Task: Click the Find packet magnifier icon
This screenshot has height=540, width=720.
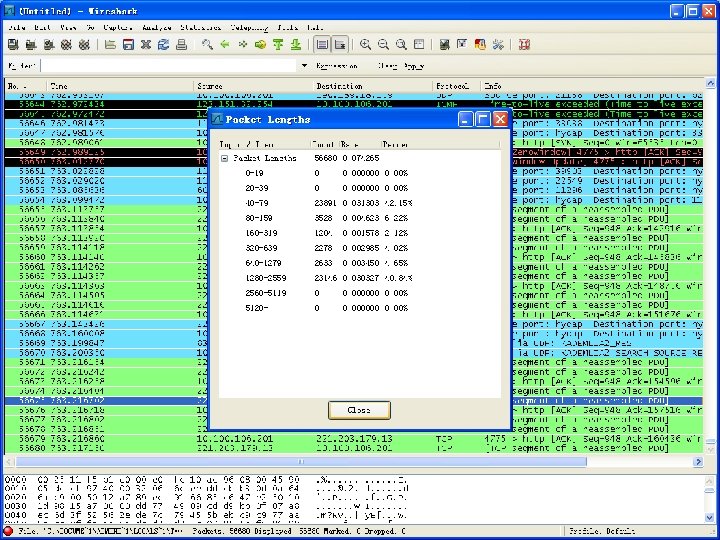Action: (x=207, y=45)
